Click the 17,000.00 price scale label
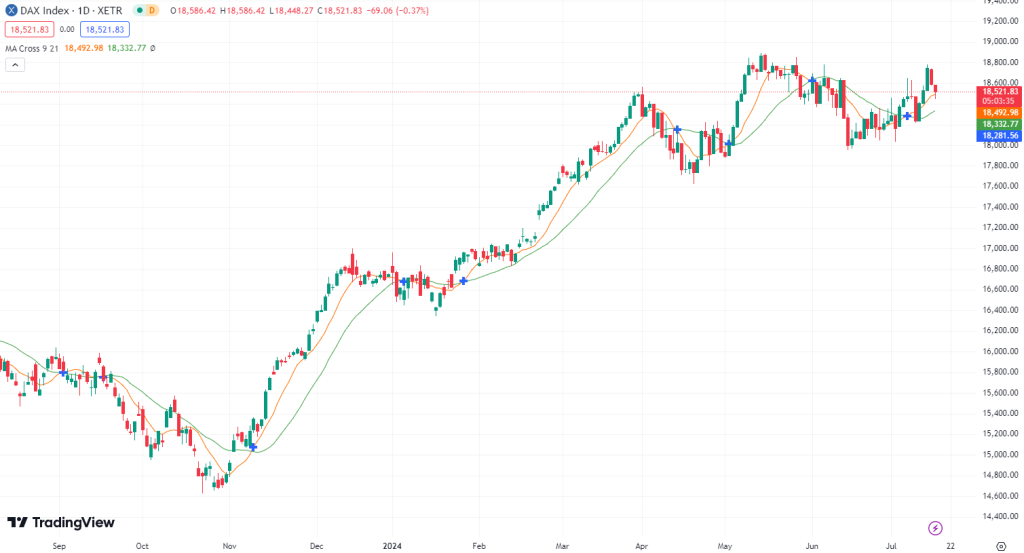 pos(1000,248)
